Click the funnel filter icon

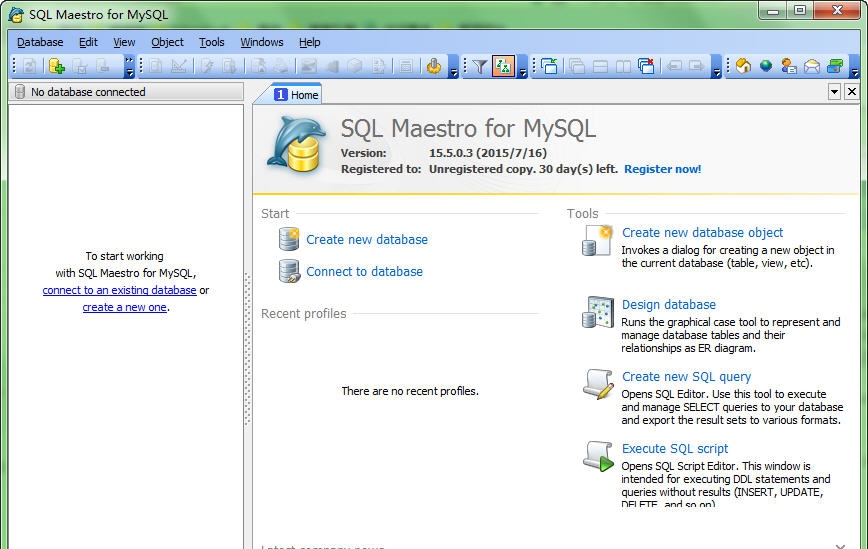(x=479, y=66)
